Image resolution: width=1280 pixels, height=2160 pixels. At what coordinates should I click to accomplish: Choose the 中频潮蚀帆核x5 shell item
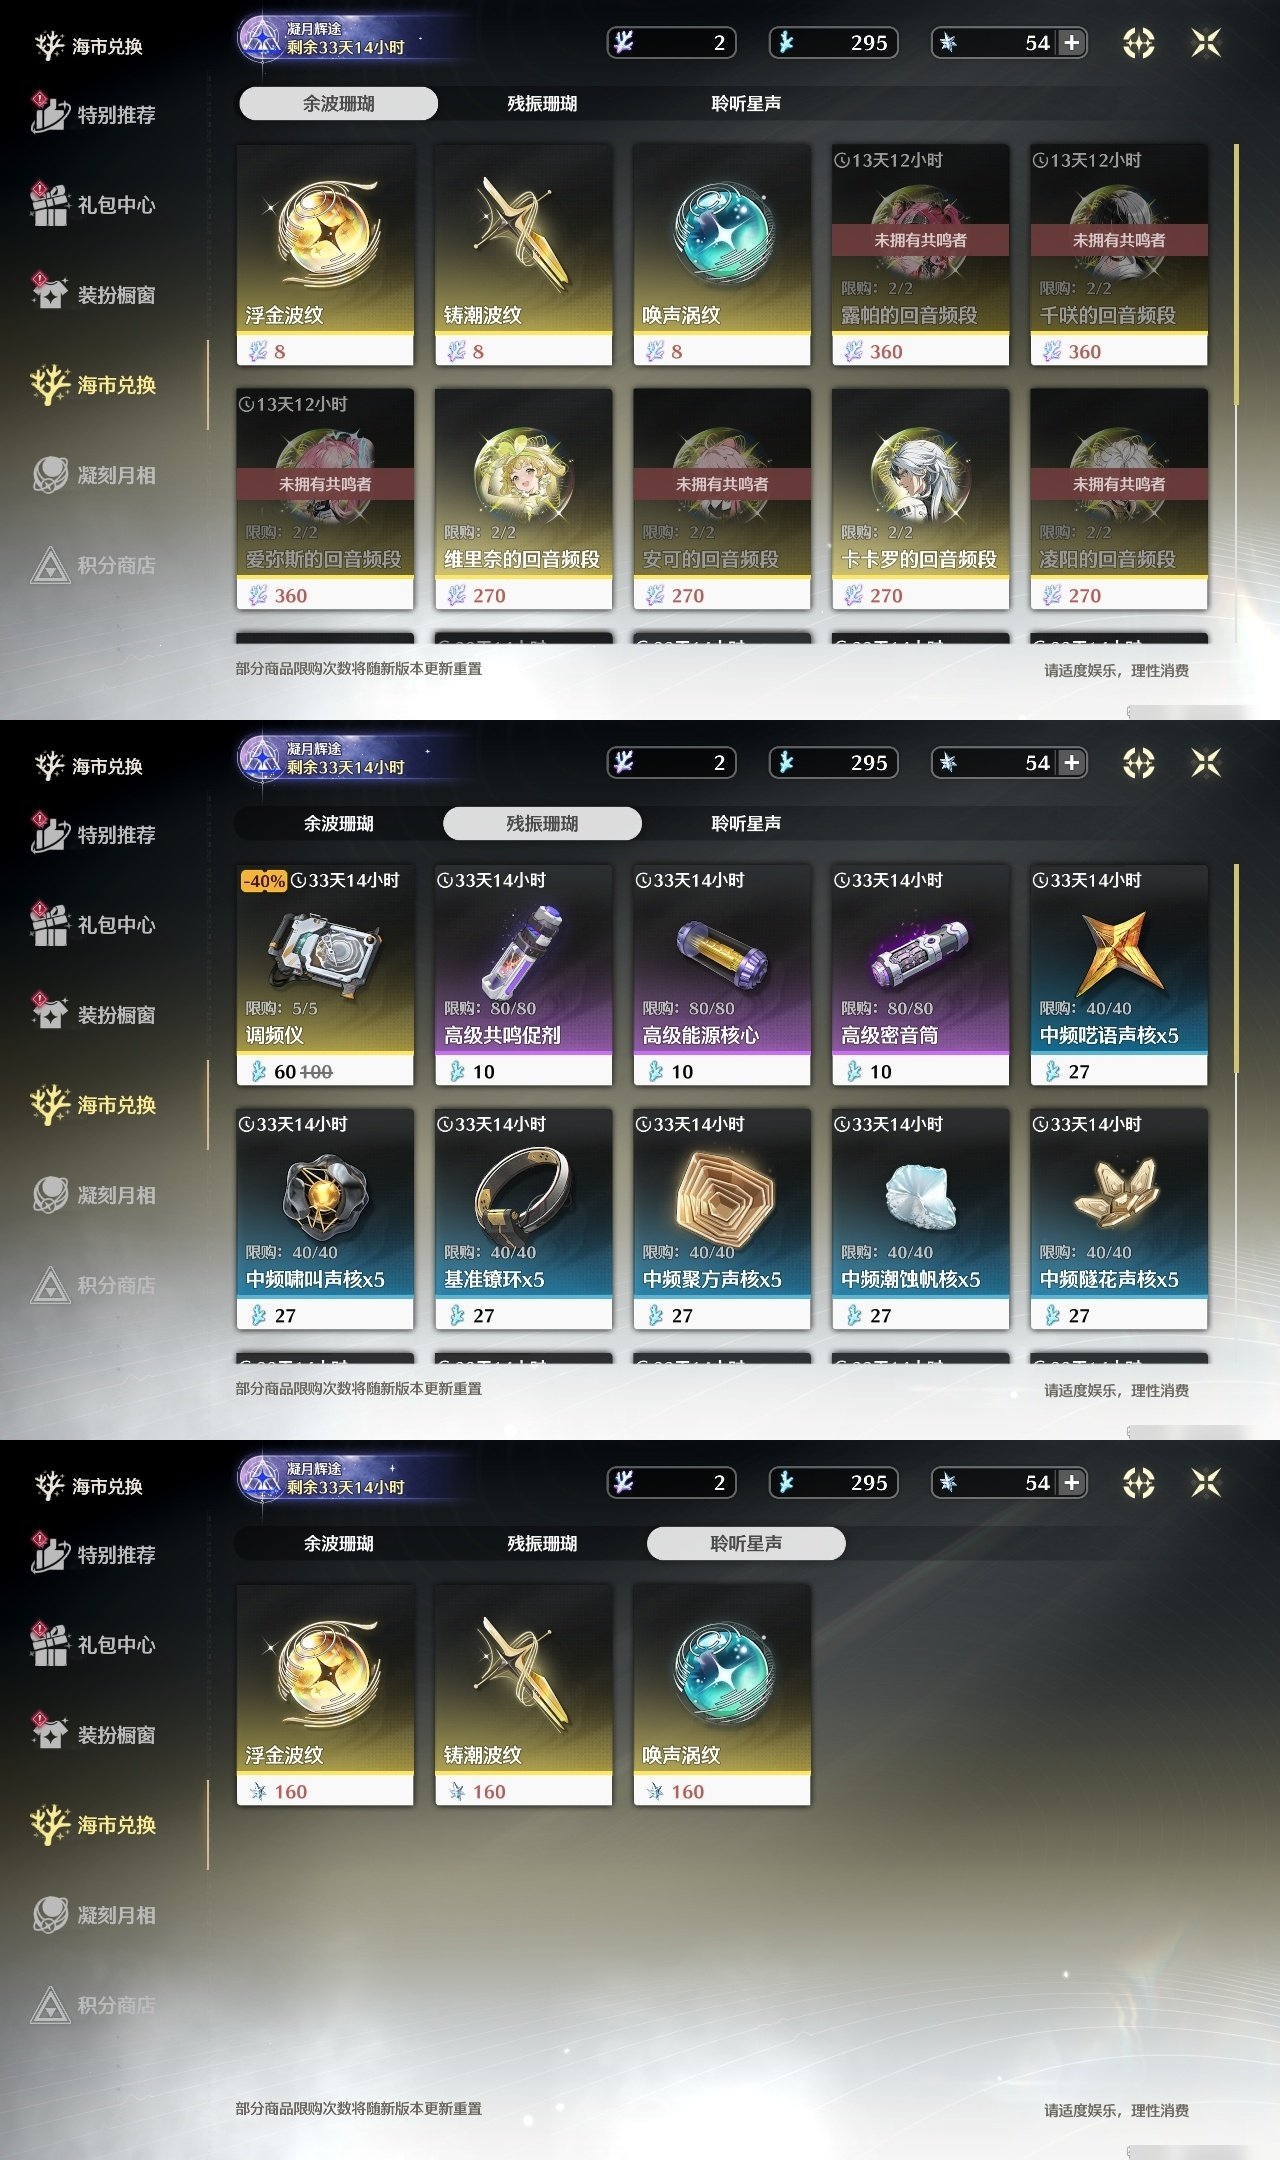click(x=920, y=1219)
